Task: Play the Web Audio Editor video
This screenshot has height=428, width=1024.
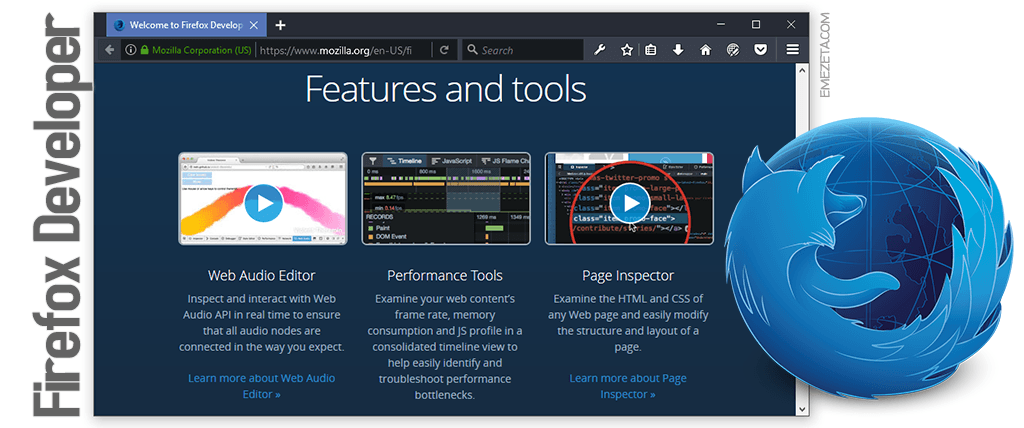Action: (263, 203)
